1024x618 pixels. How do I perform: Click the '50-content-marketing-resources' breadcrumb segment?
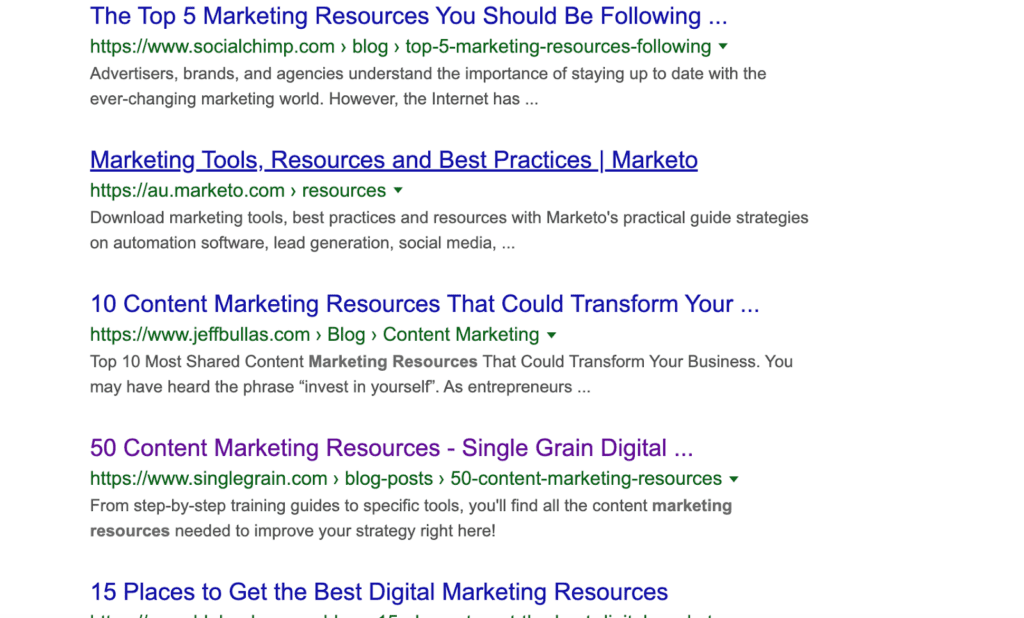(x=586, y=479)
